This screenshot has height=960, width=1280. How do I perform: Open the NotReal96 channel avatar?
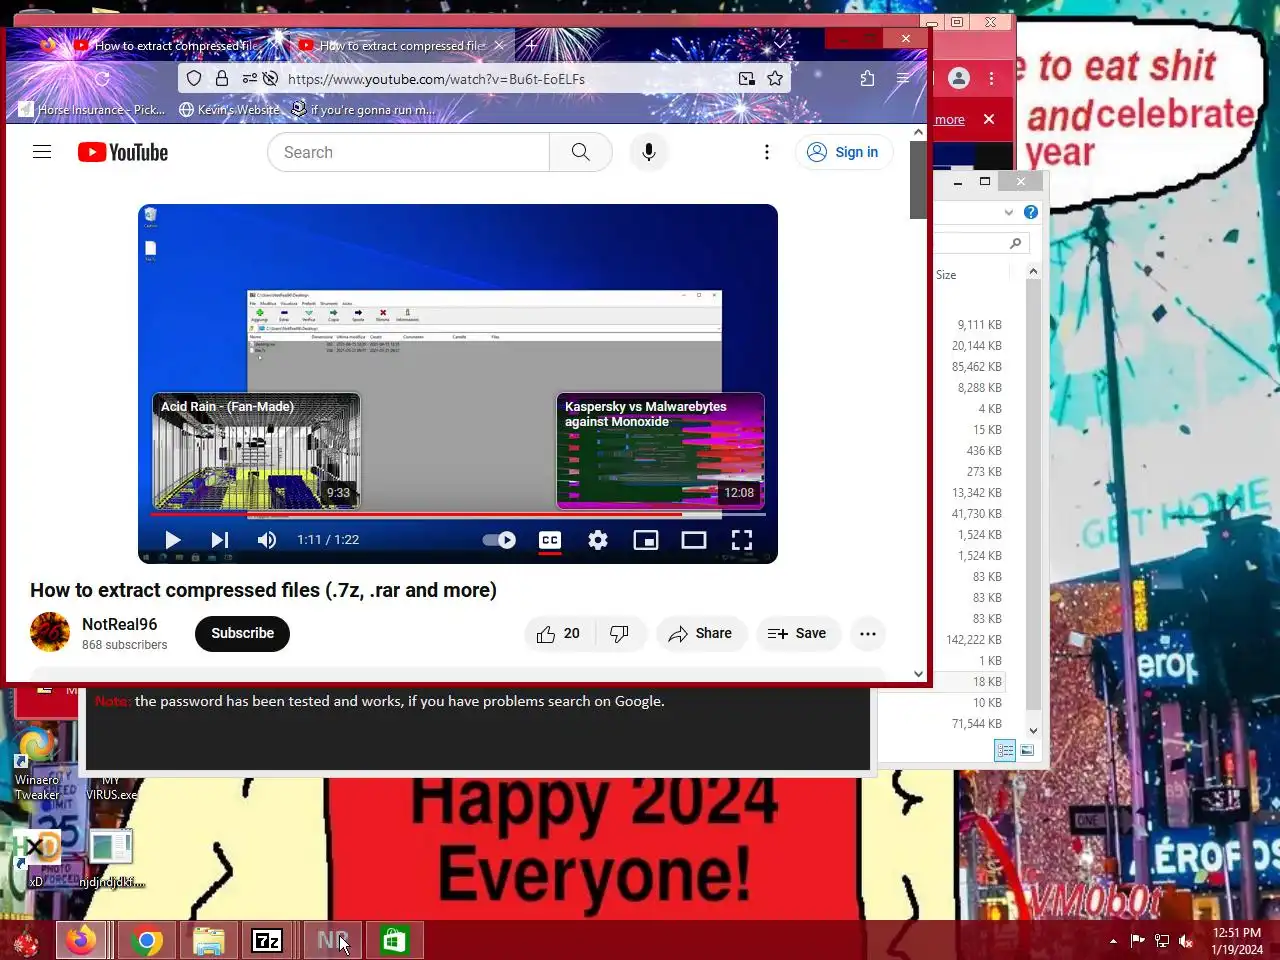tap(50, 633)
